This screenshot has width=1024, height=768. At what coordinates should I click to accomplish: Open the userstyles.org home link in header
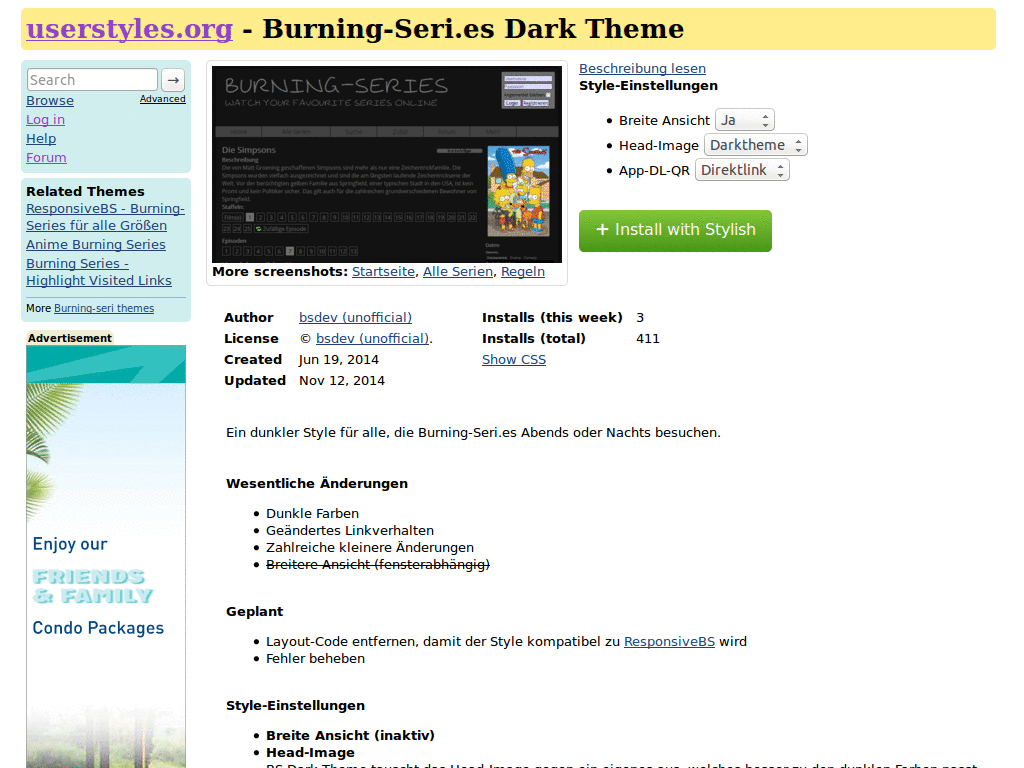tap(129, 29)
